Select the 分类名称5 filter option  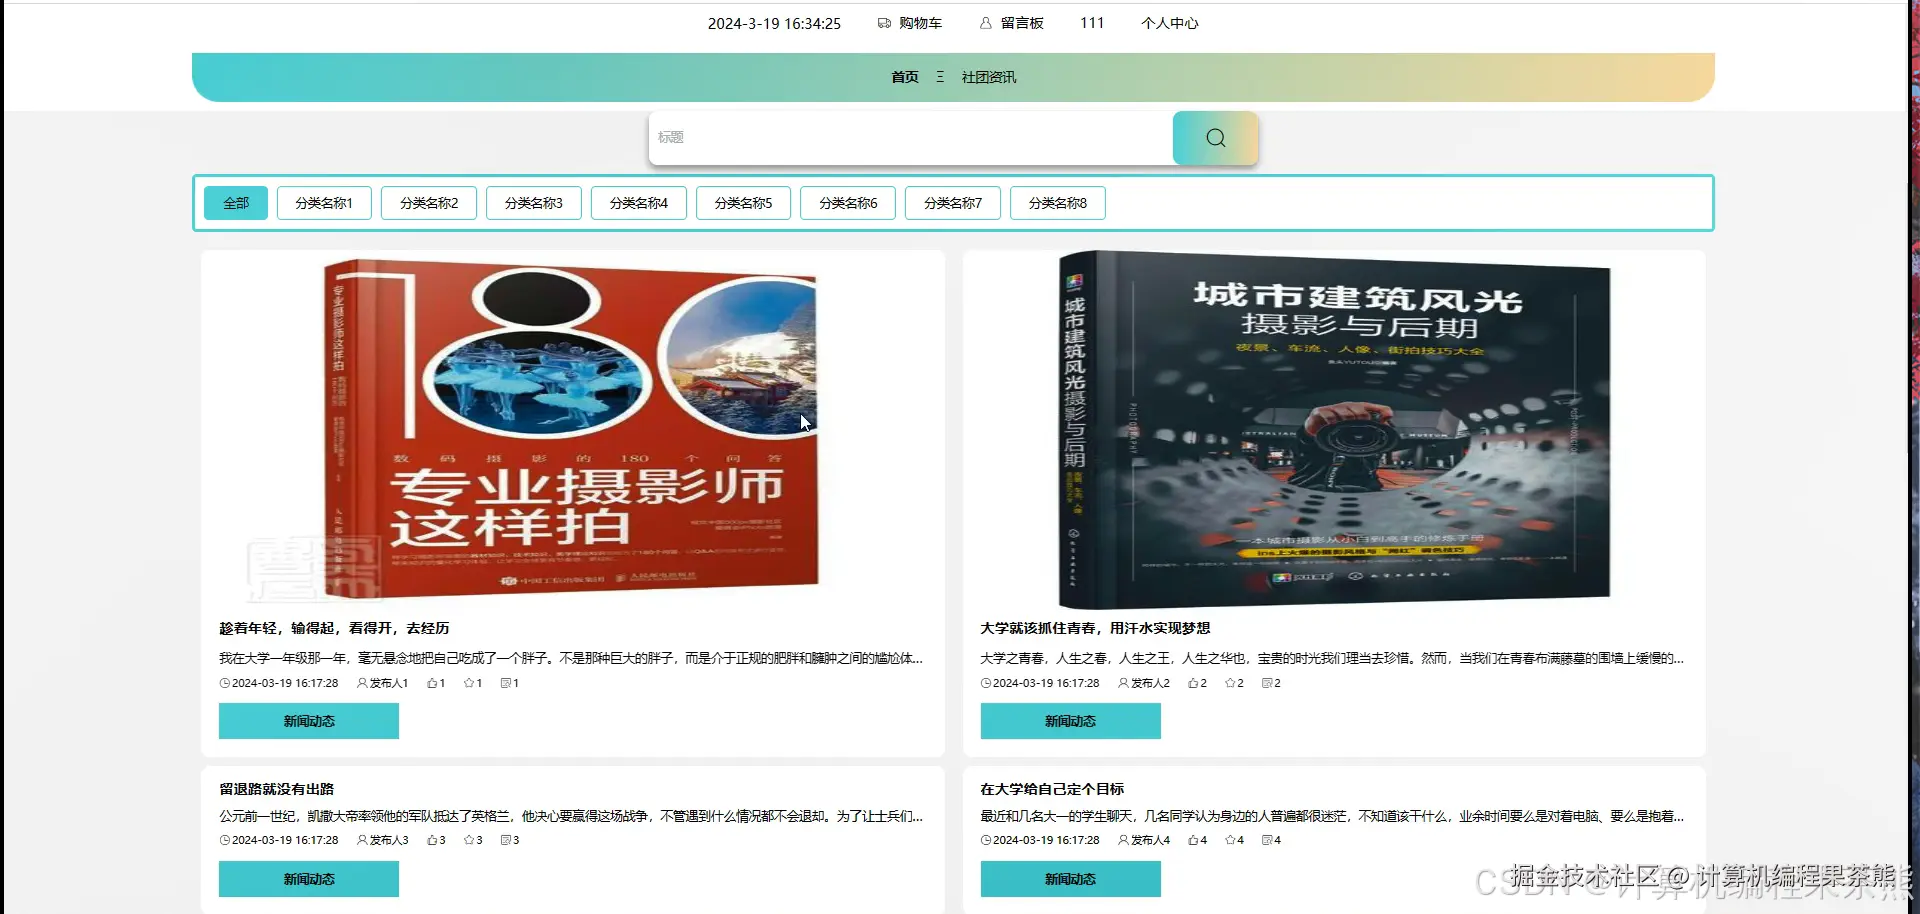point(742,202)
